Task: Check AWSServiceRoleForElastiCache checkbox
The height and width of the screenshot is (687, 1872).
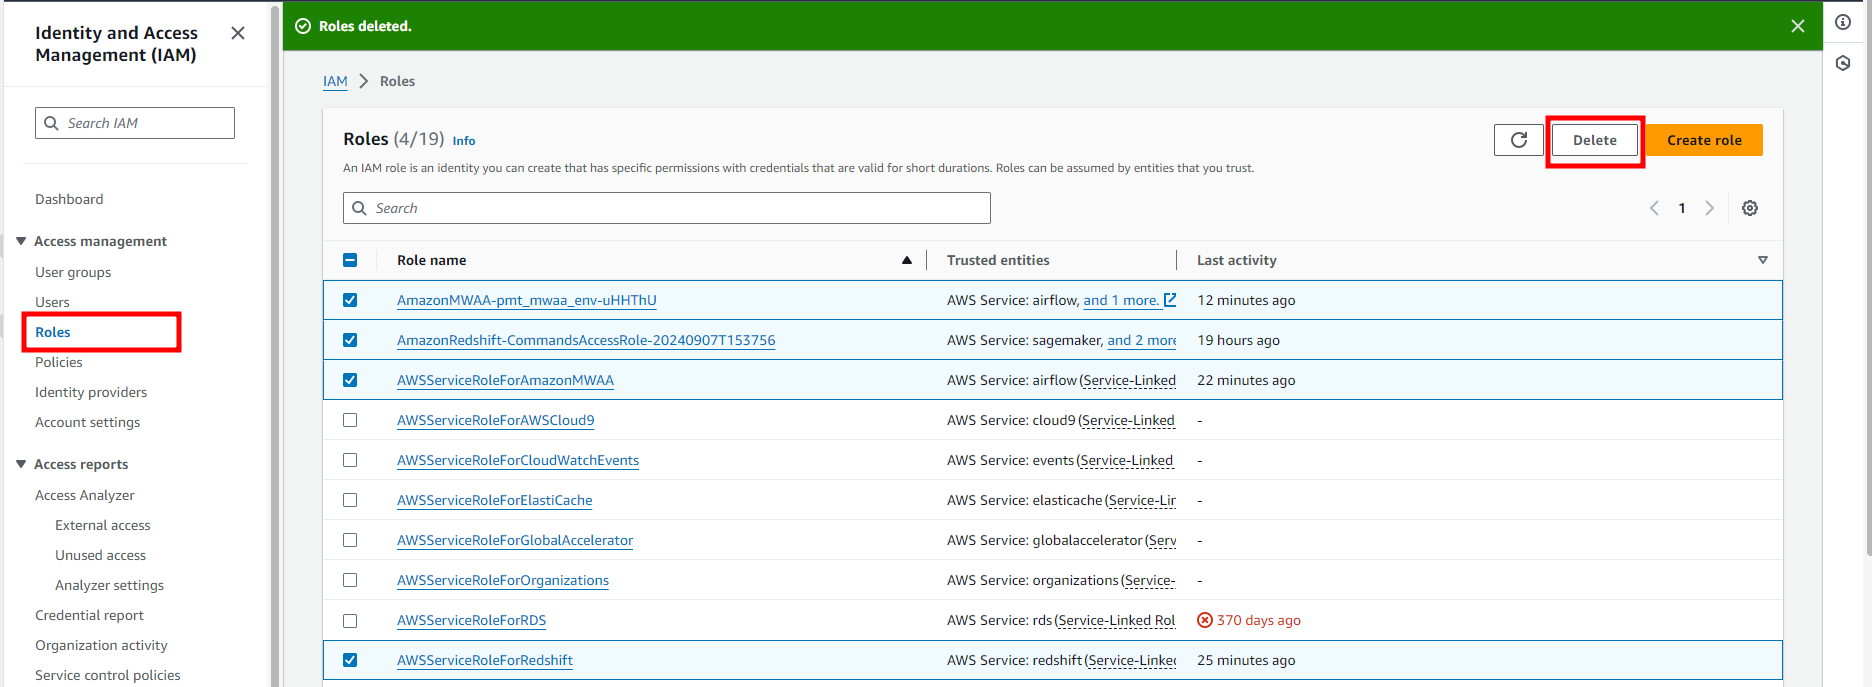Action: coord(350,500)
